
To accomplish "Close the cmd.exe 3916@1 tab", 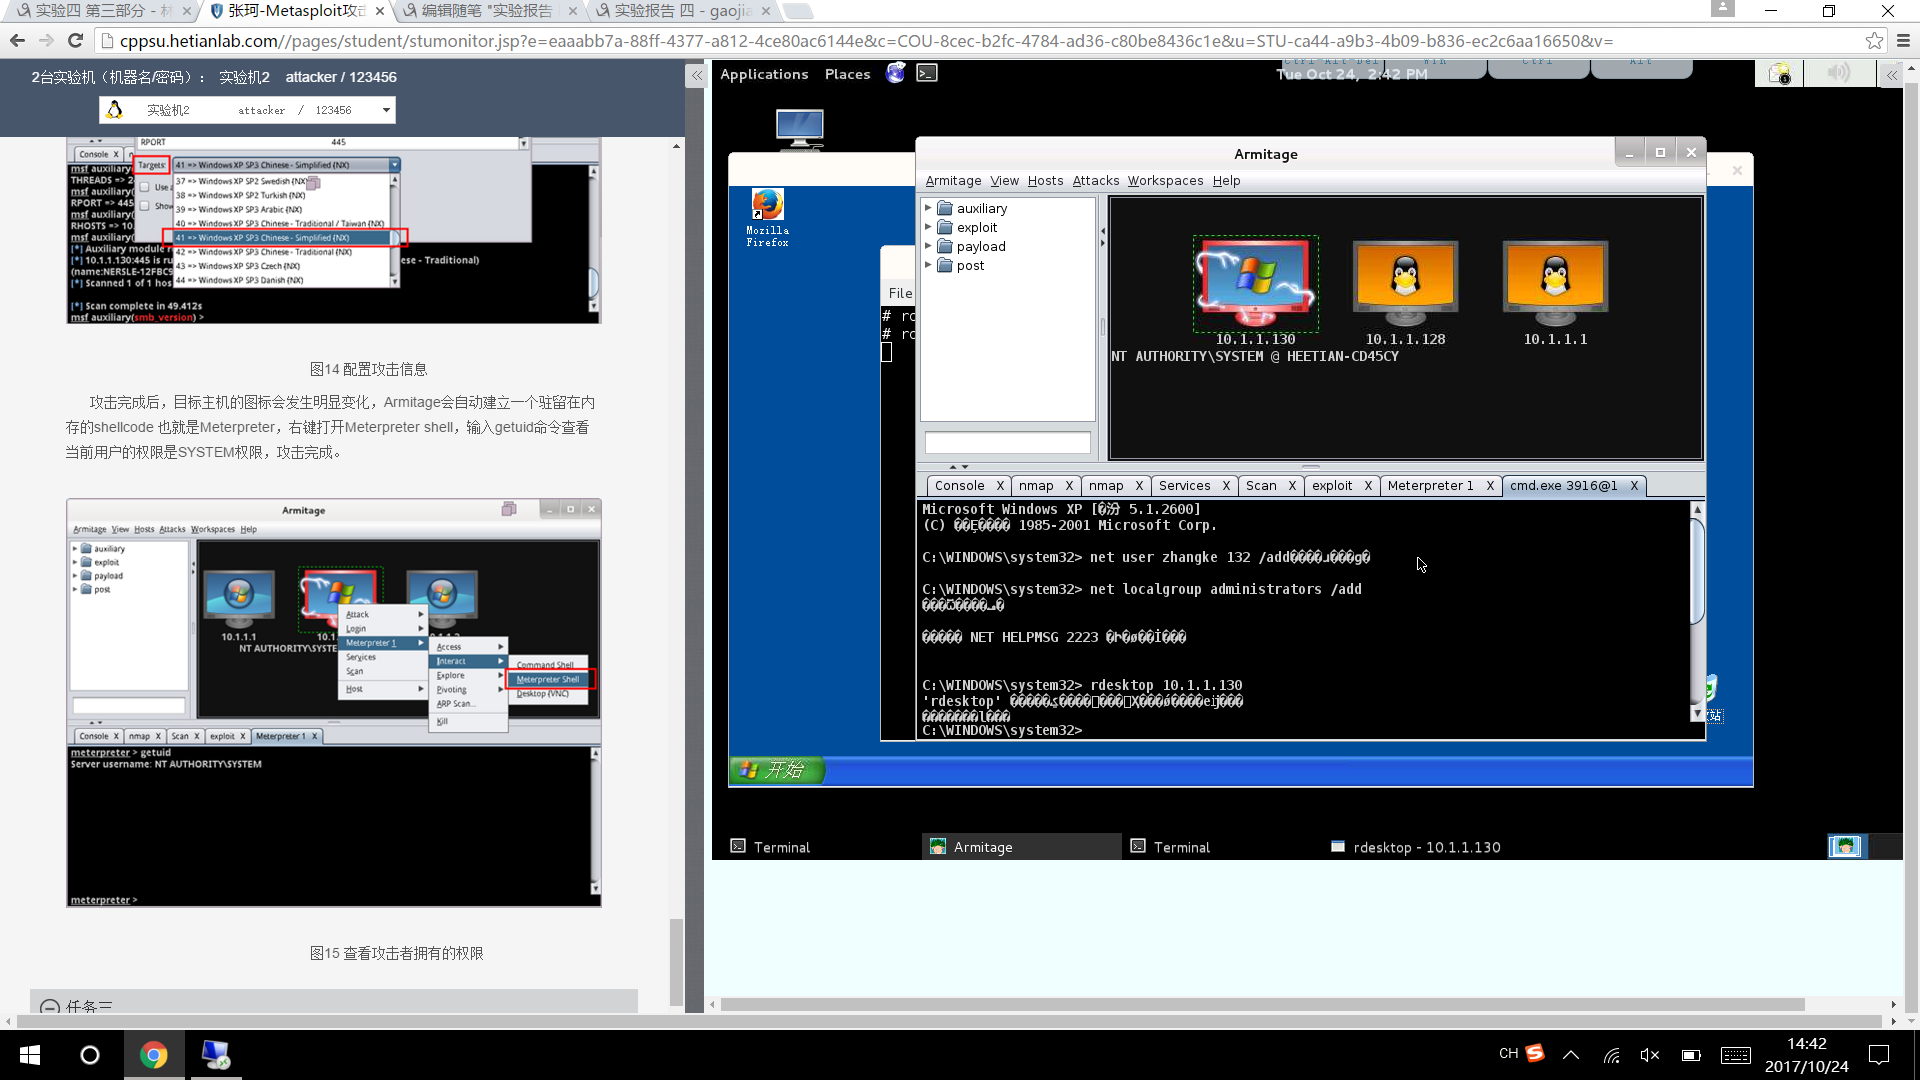I will [x=1634, y=486].
